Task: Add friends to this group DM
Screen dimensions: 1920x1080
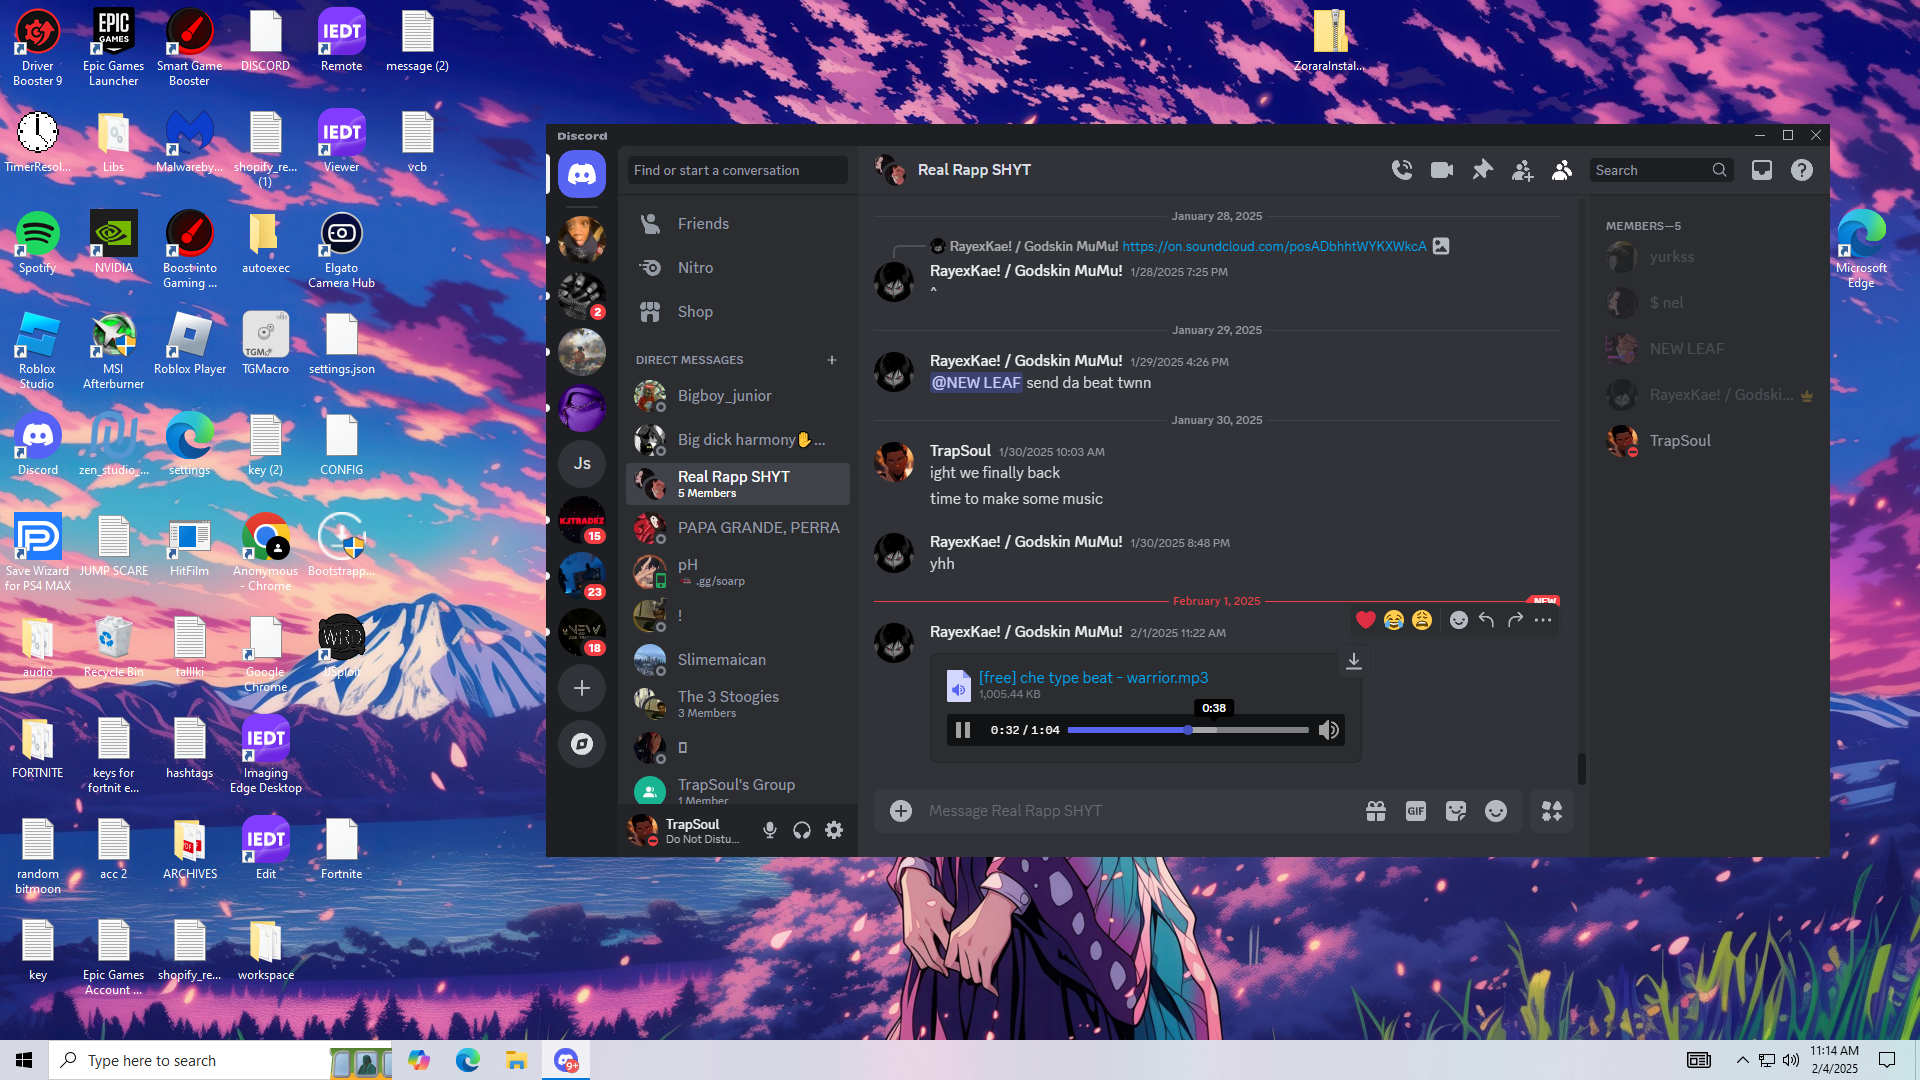Action: click(1522, 171)
